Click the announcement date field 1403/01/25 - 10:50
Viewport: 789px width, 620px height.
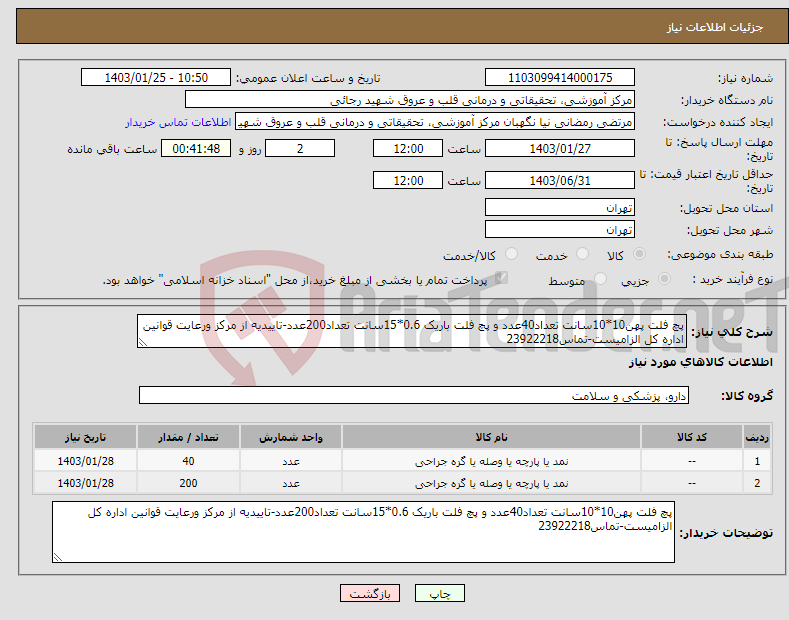[x=155, y=78]
